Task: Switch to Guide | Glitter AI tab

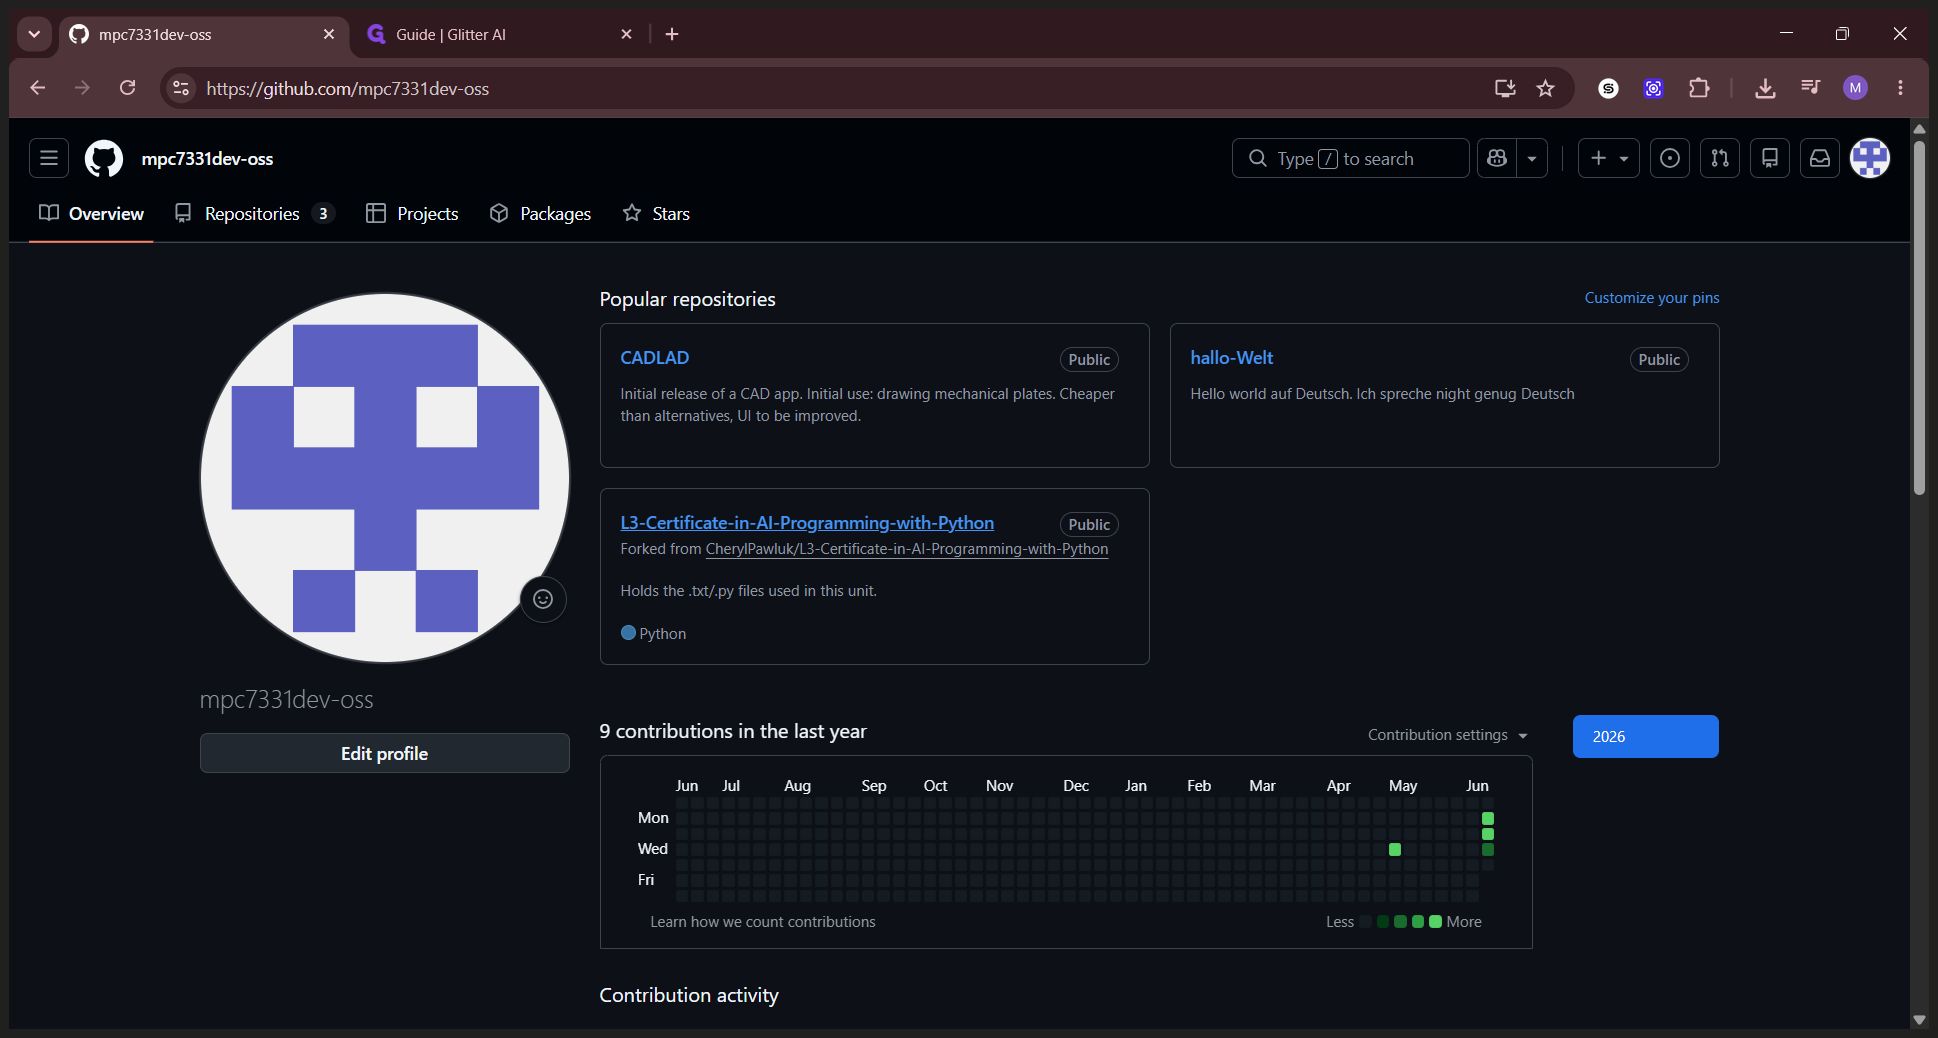Action: [500, 34]
